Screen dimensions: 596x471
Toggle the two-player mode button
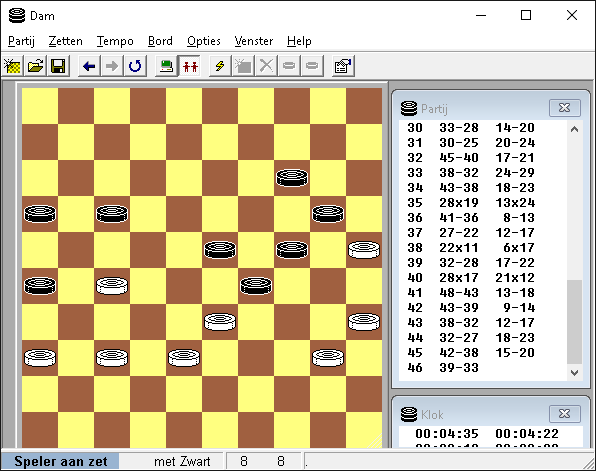tap(190, 66)
